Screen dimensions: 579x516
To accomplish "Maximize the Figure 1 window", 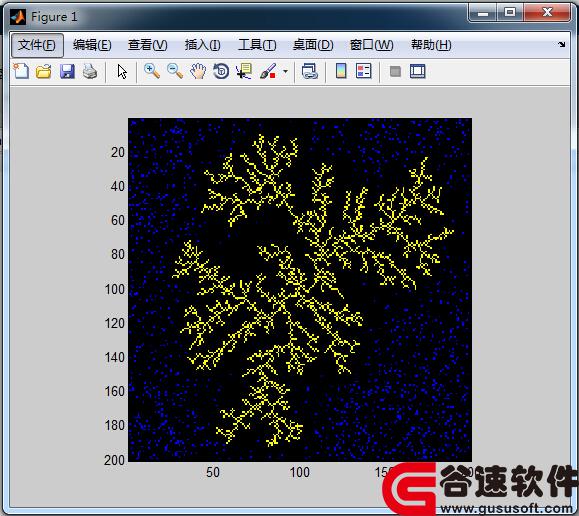I will click(x=510, y=13).
